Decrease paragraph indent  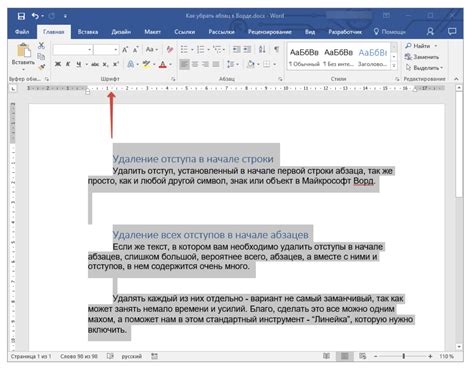click(236, 50)
